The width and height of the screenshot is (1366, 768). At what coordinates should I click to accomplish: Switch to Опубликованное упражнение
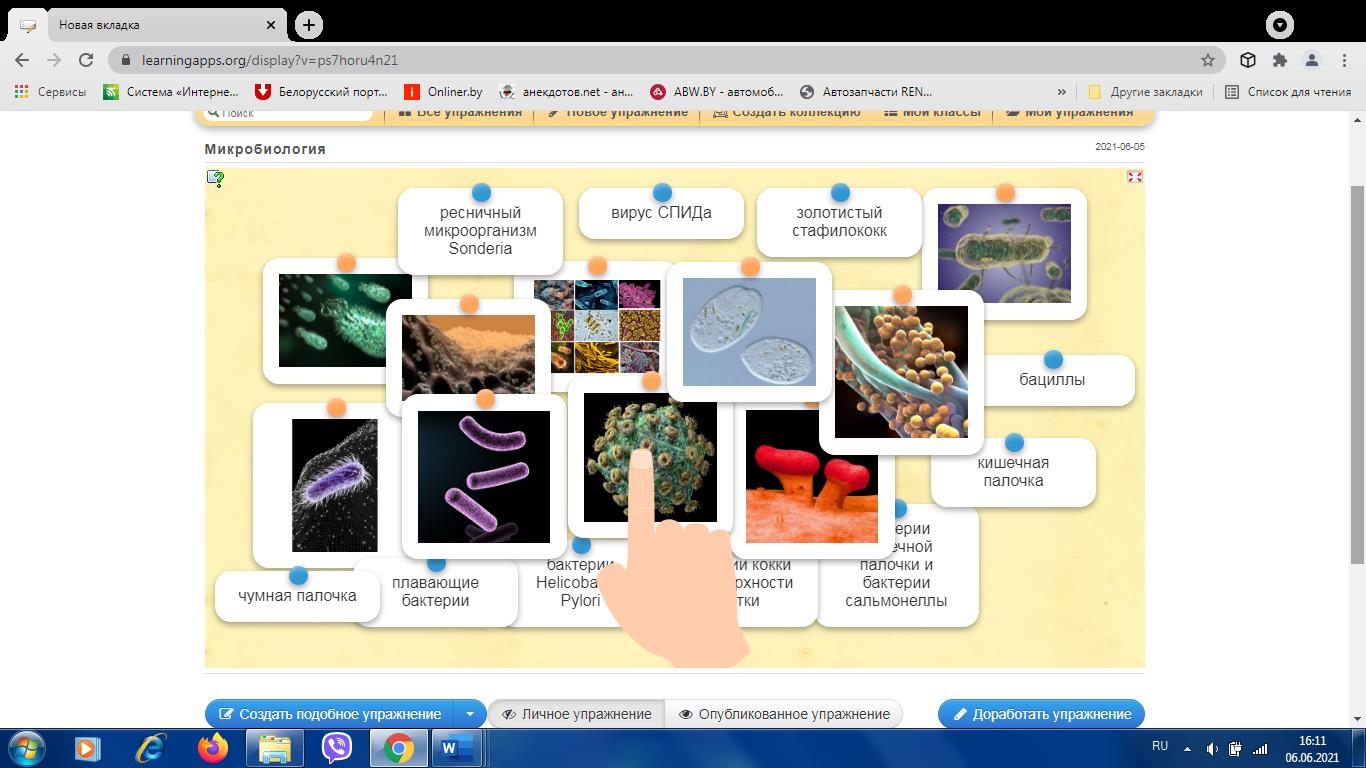tap(784, 714)
